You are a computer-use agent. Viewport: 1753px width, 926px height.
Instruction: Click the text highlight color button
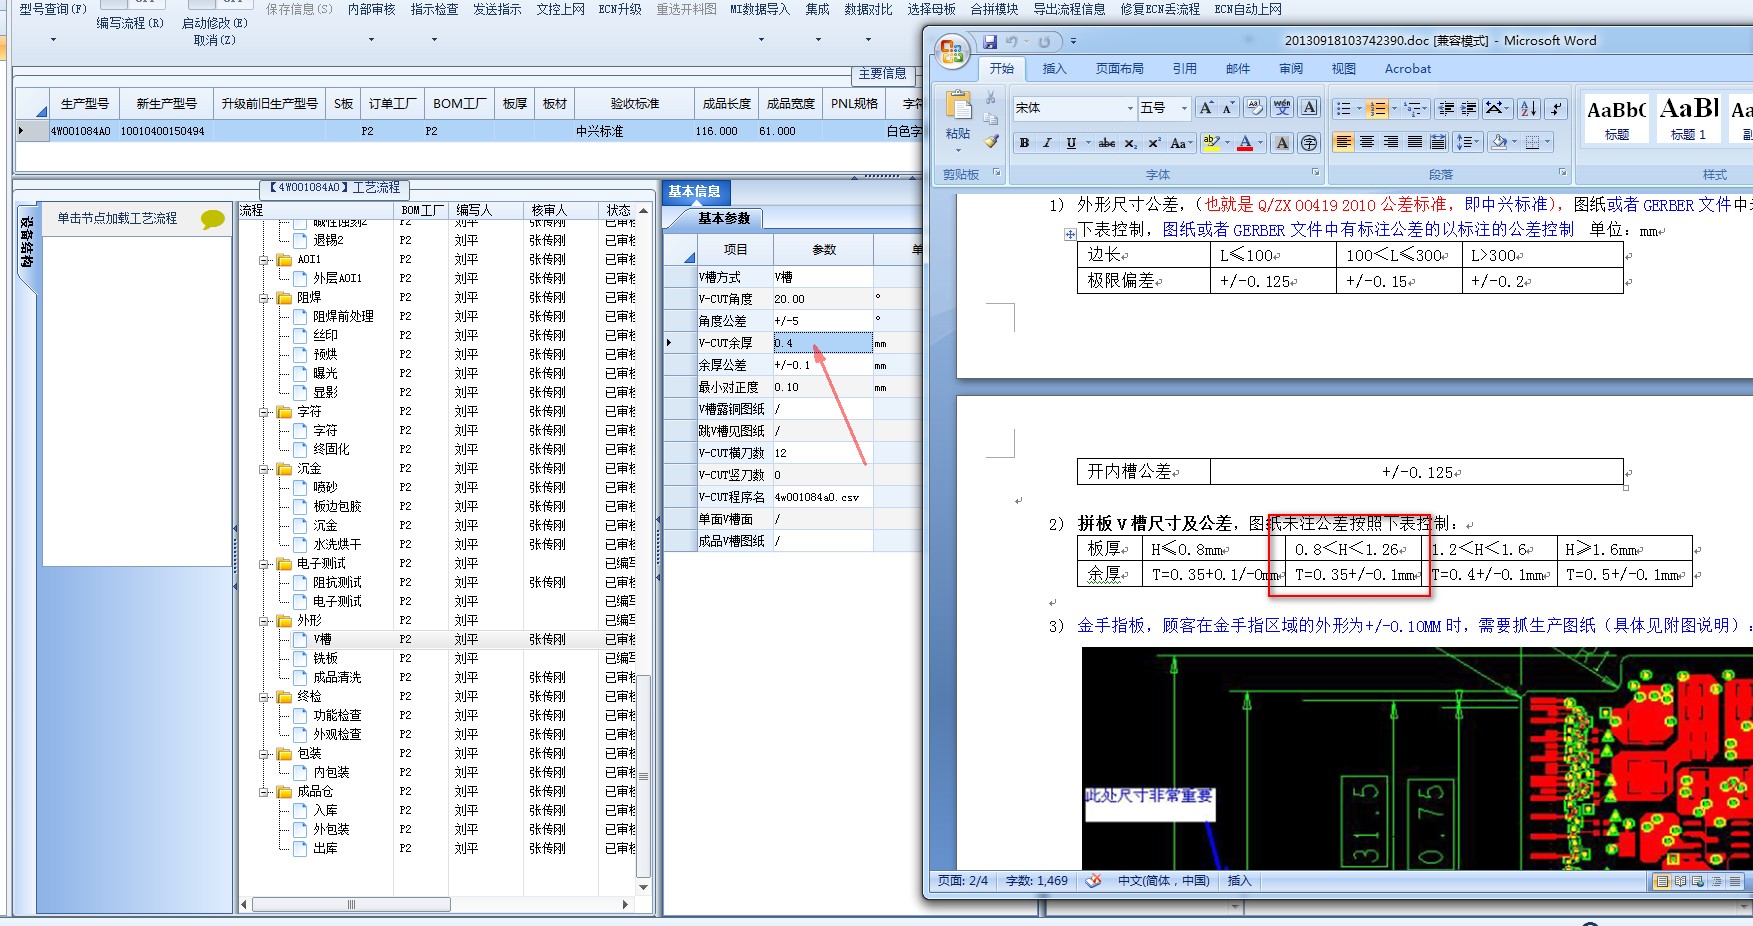click(1211, 143)
